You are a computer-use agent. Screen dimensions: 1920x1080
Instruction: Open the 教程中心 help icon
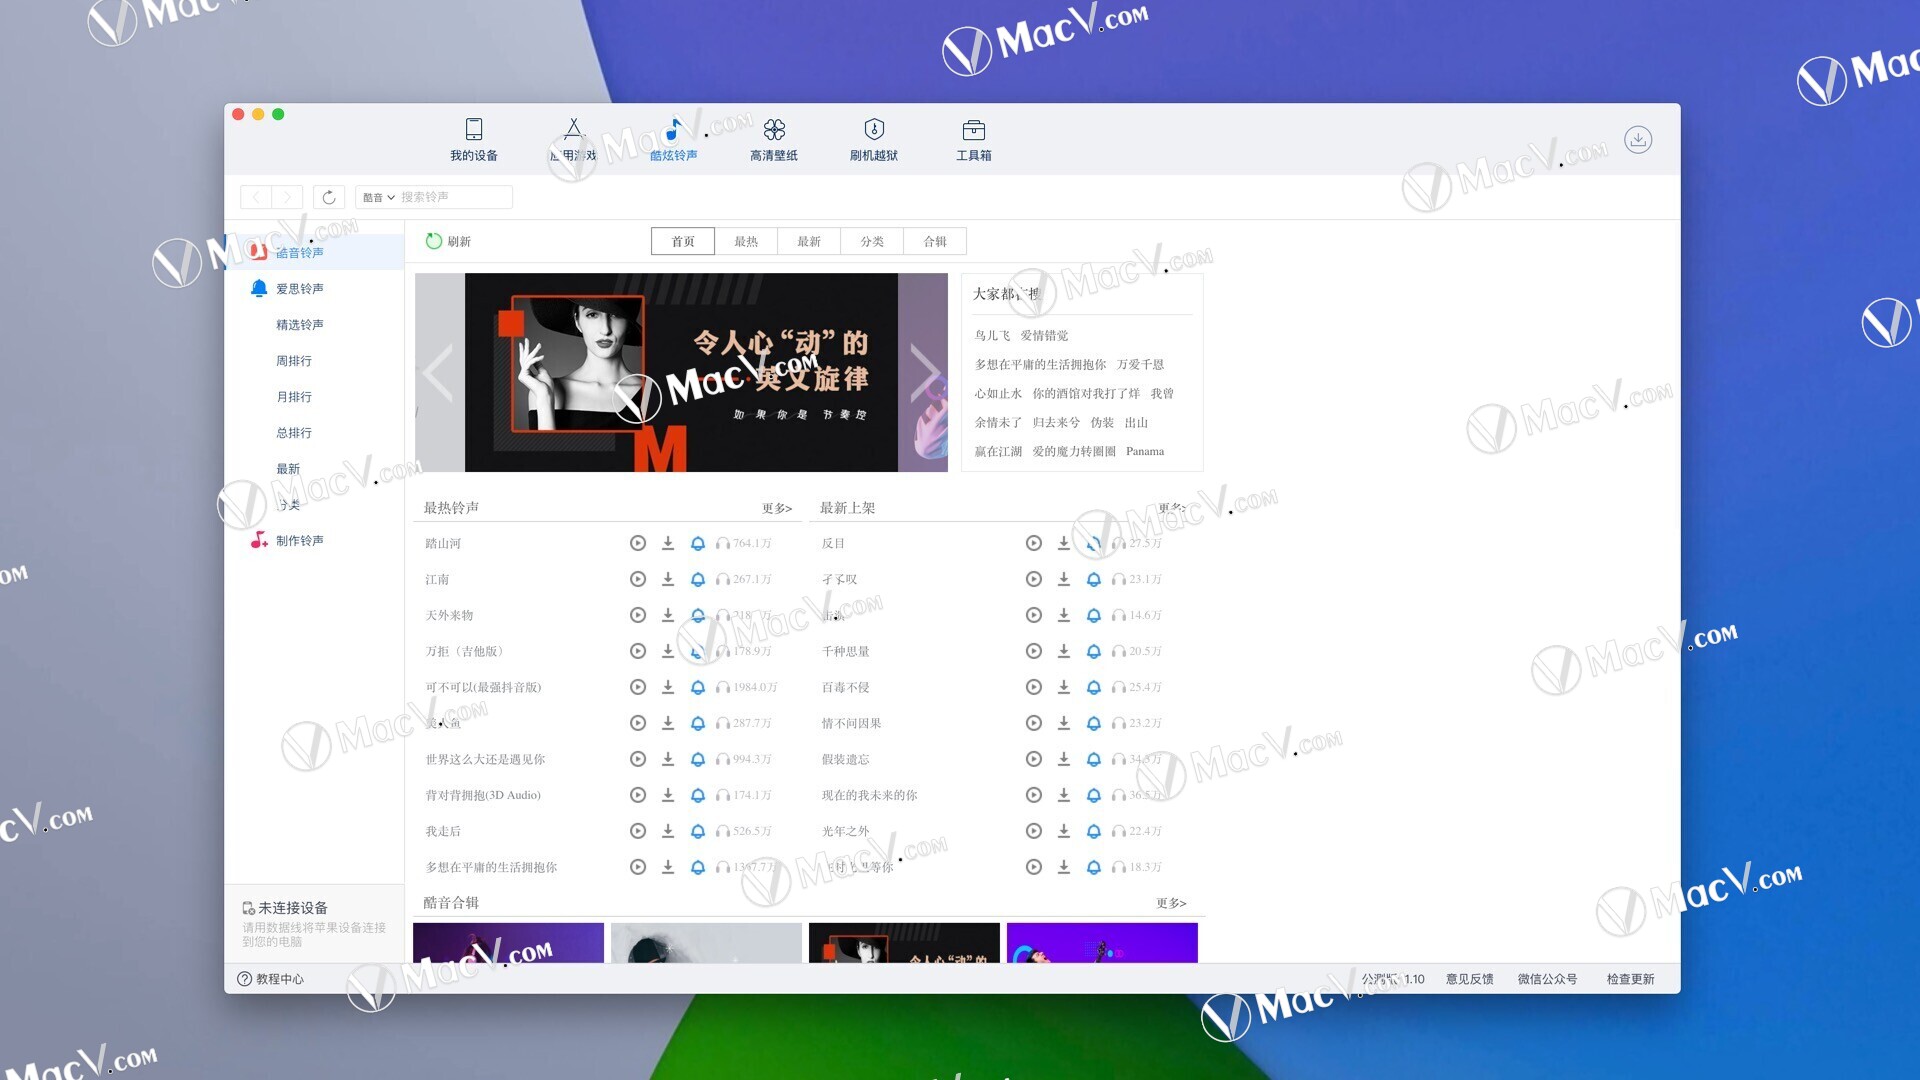pos(244,979)
